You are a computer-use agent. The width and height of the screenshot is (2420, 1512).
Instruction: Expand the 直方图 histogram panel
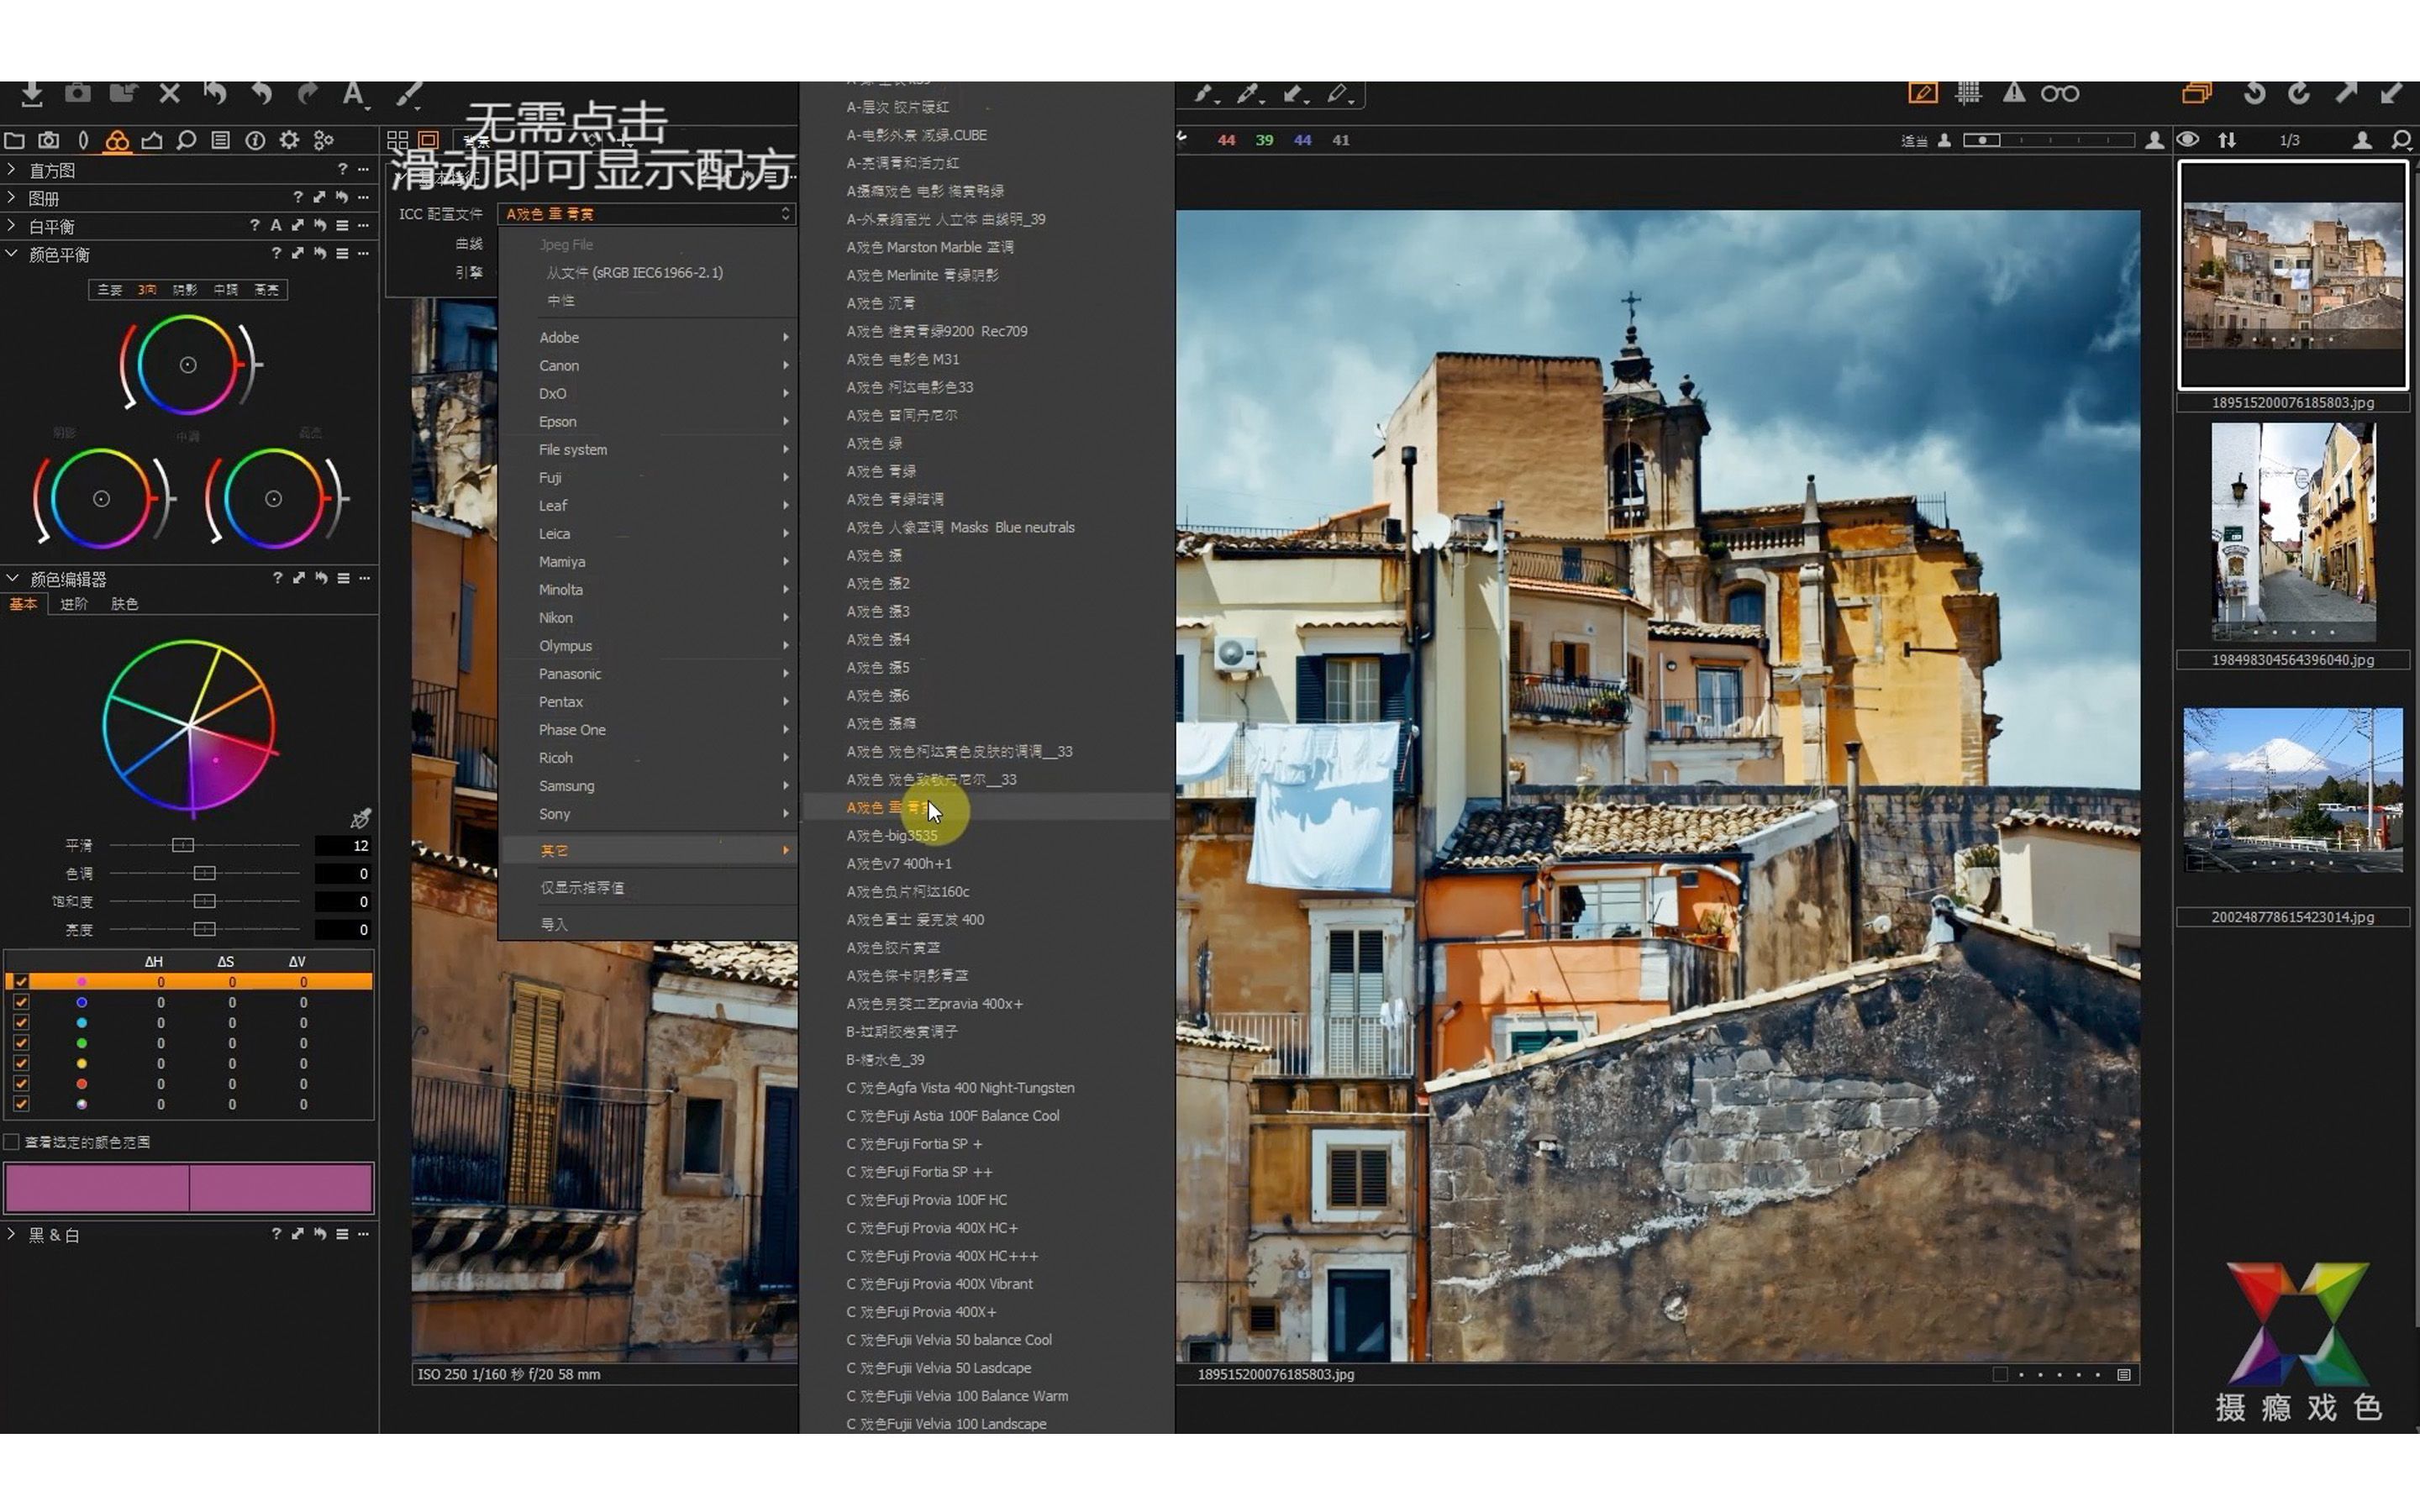pyautogui.click(x=11, y=170)
